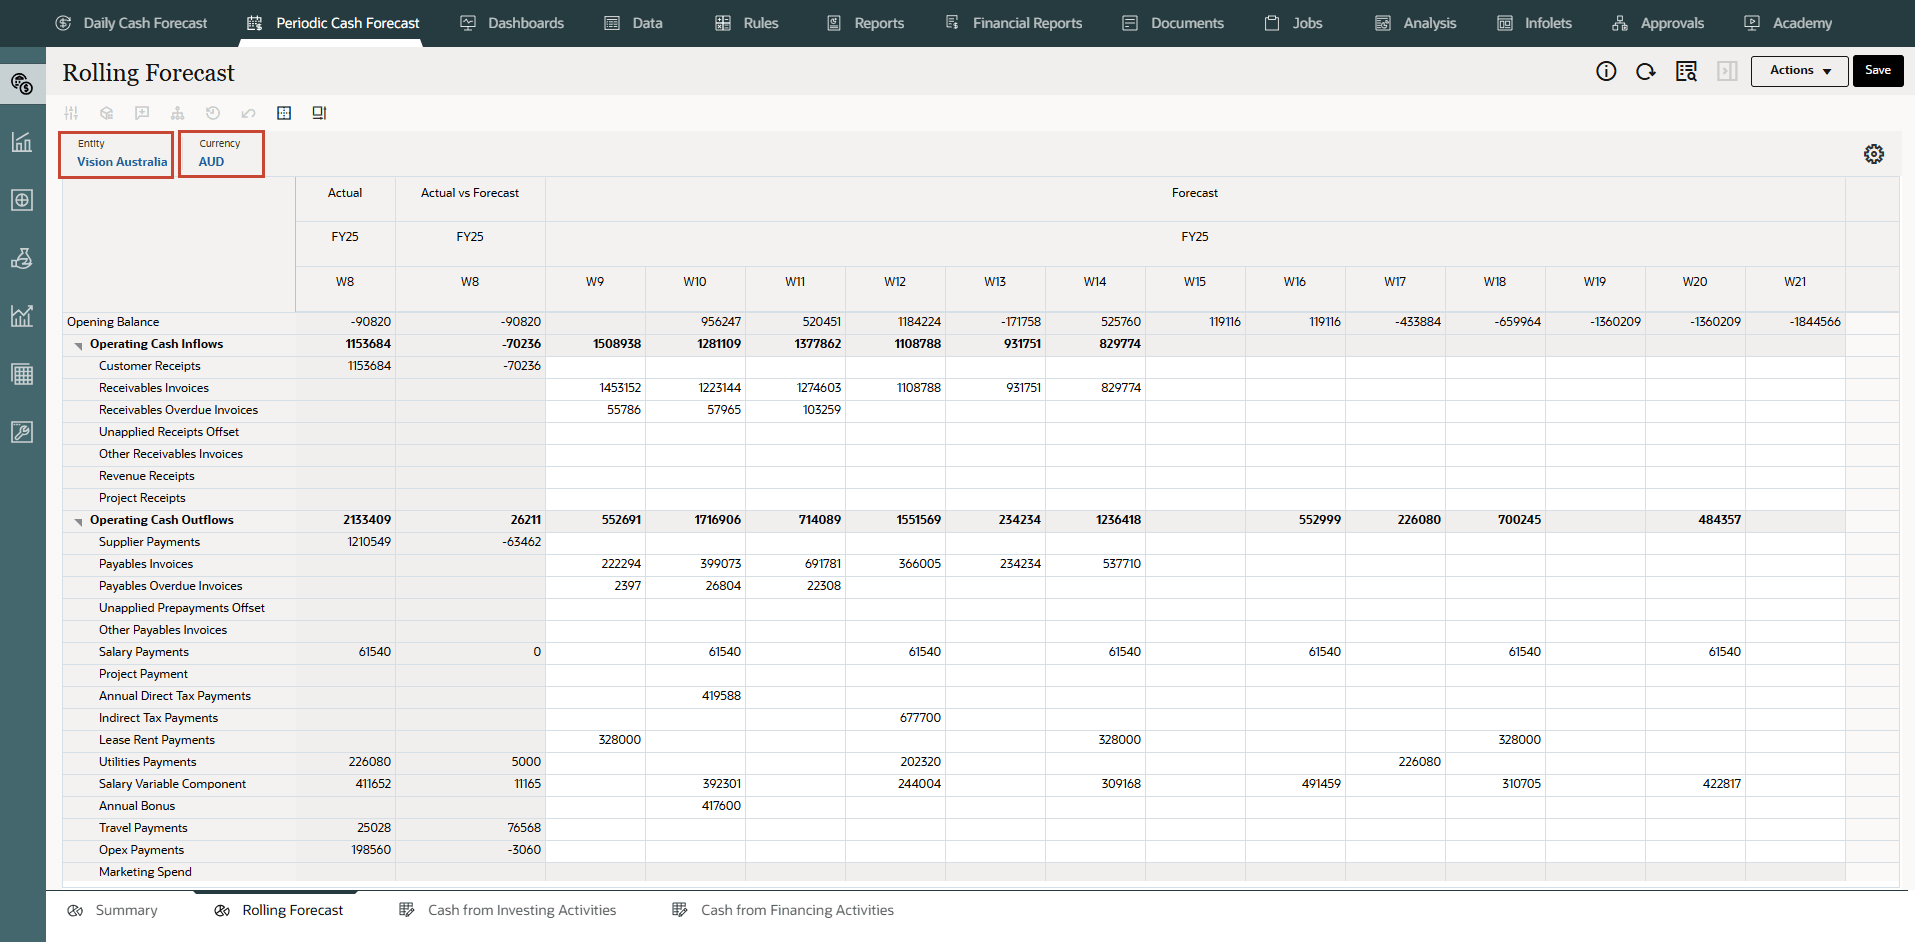Select the Annual Bonus row label
Image resolution: width=1915 pixels, height=942 pixels.
pos(137,806)
